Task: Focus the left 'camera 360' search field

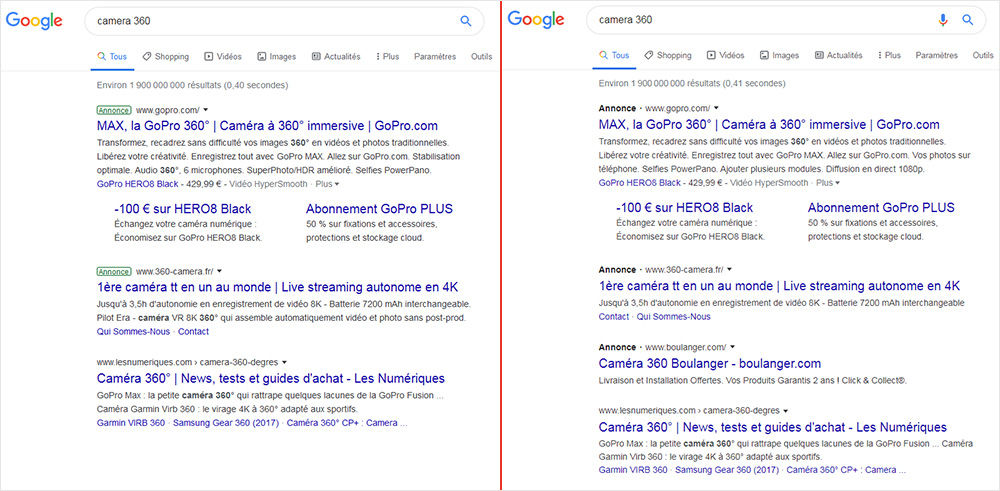Action: point(284,21)
